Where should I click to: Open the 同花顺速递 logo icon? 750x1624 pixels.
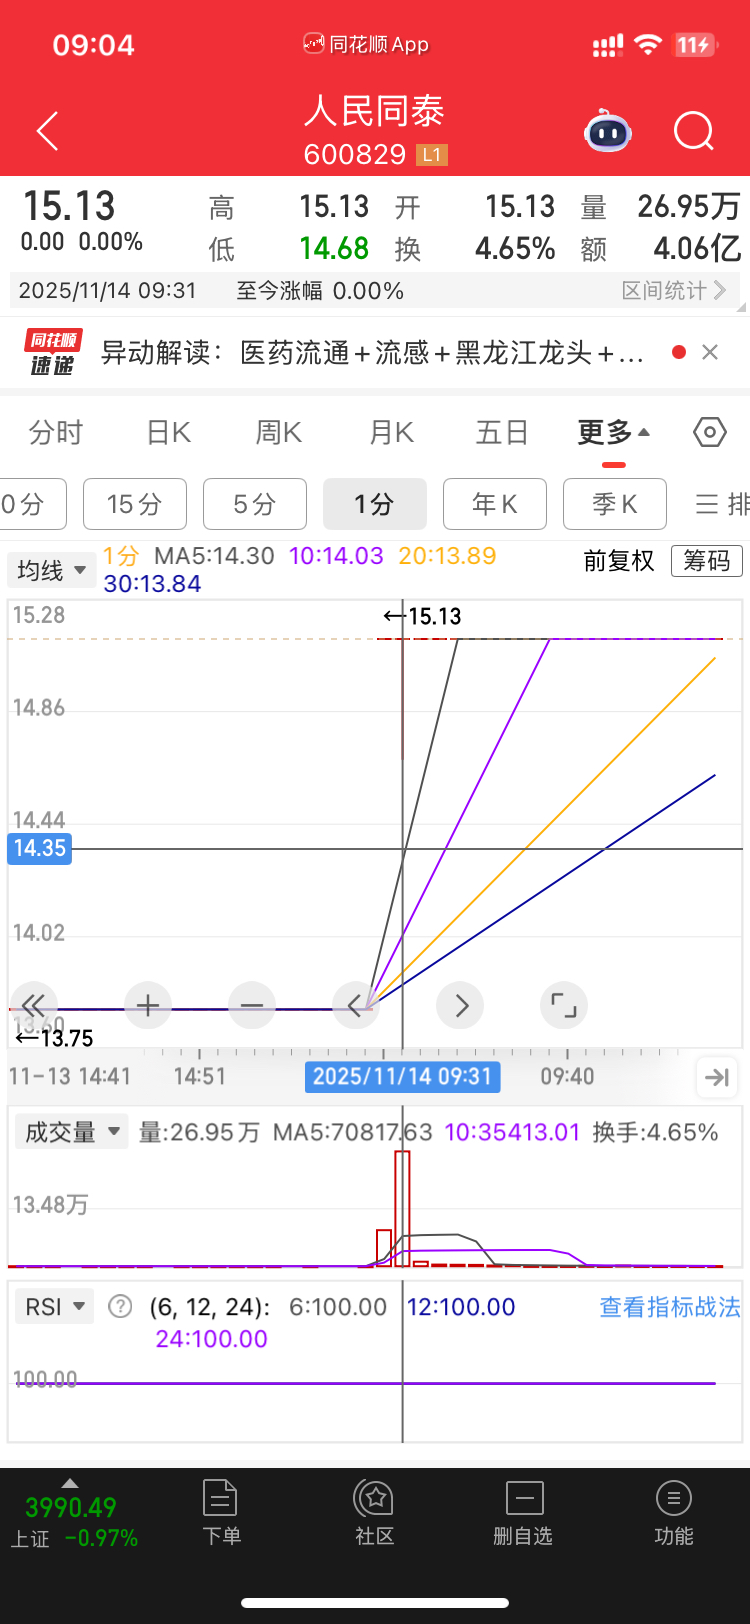[52, 352]
